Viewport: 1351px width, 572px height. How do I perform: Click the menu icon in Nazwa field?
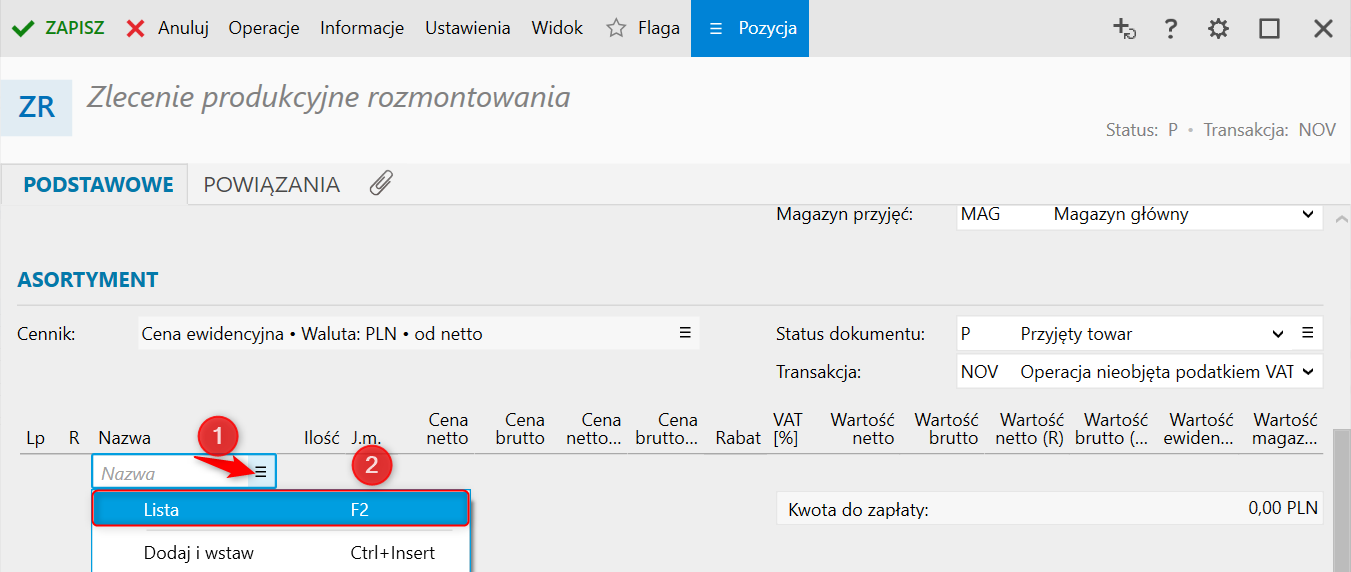[x=261, y=472]
